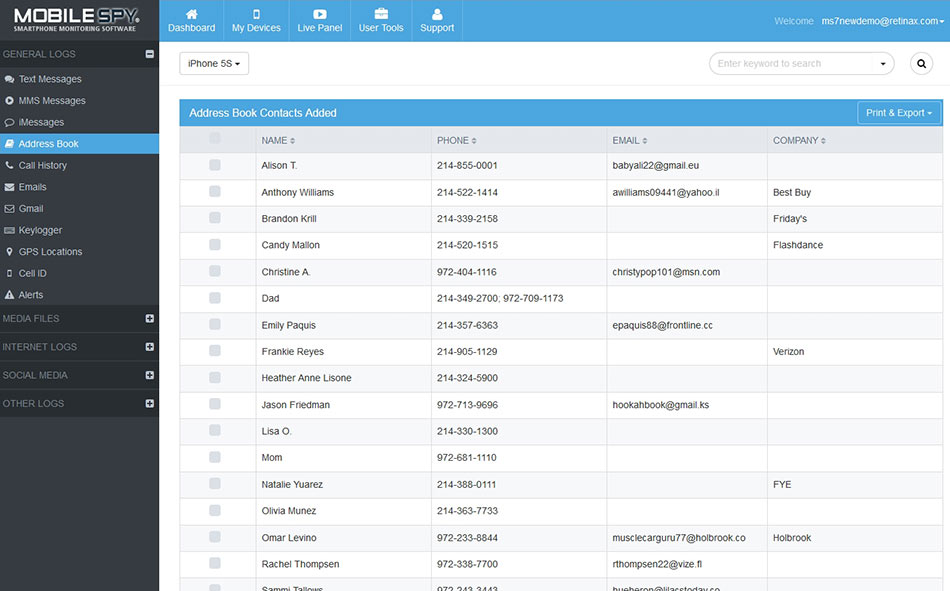Click the My Devices phone icon
Viewport: 950px width, 591px height.
tap(256, 15)
